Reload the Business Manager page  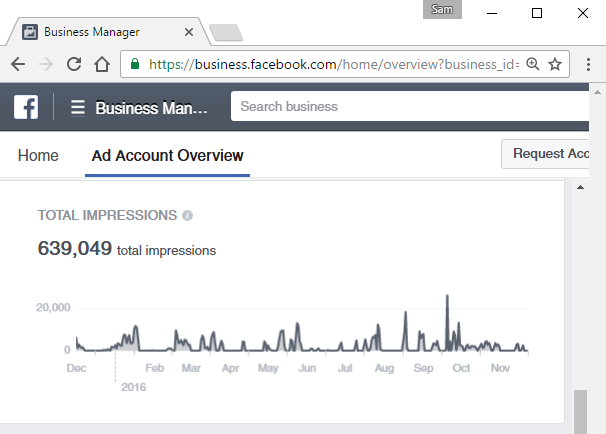74,64
